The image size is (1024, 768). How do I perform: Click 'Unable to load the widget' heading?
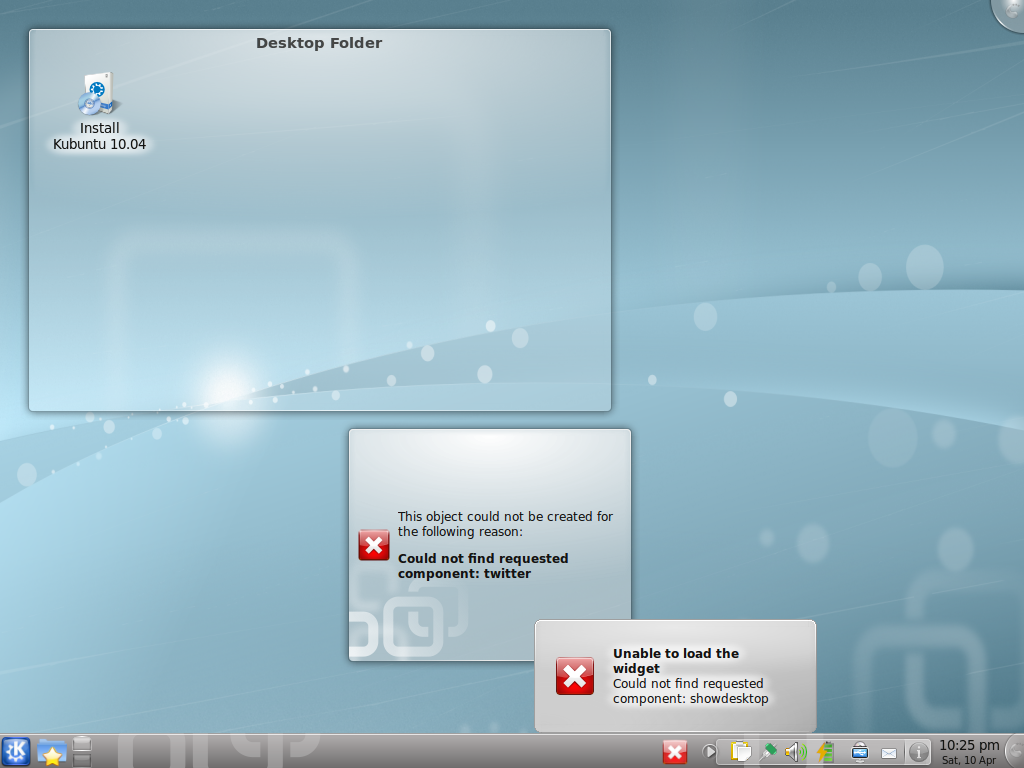(676, 660)
